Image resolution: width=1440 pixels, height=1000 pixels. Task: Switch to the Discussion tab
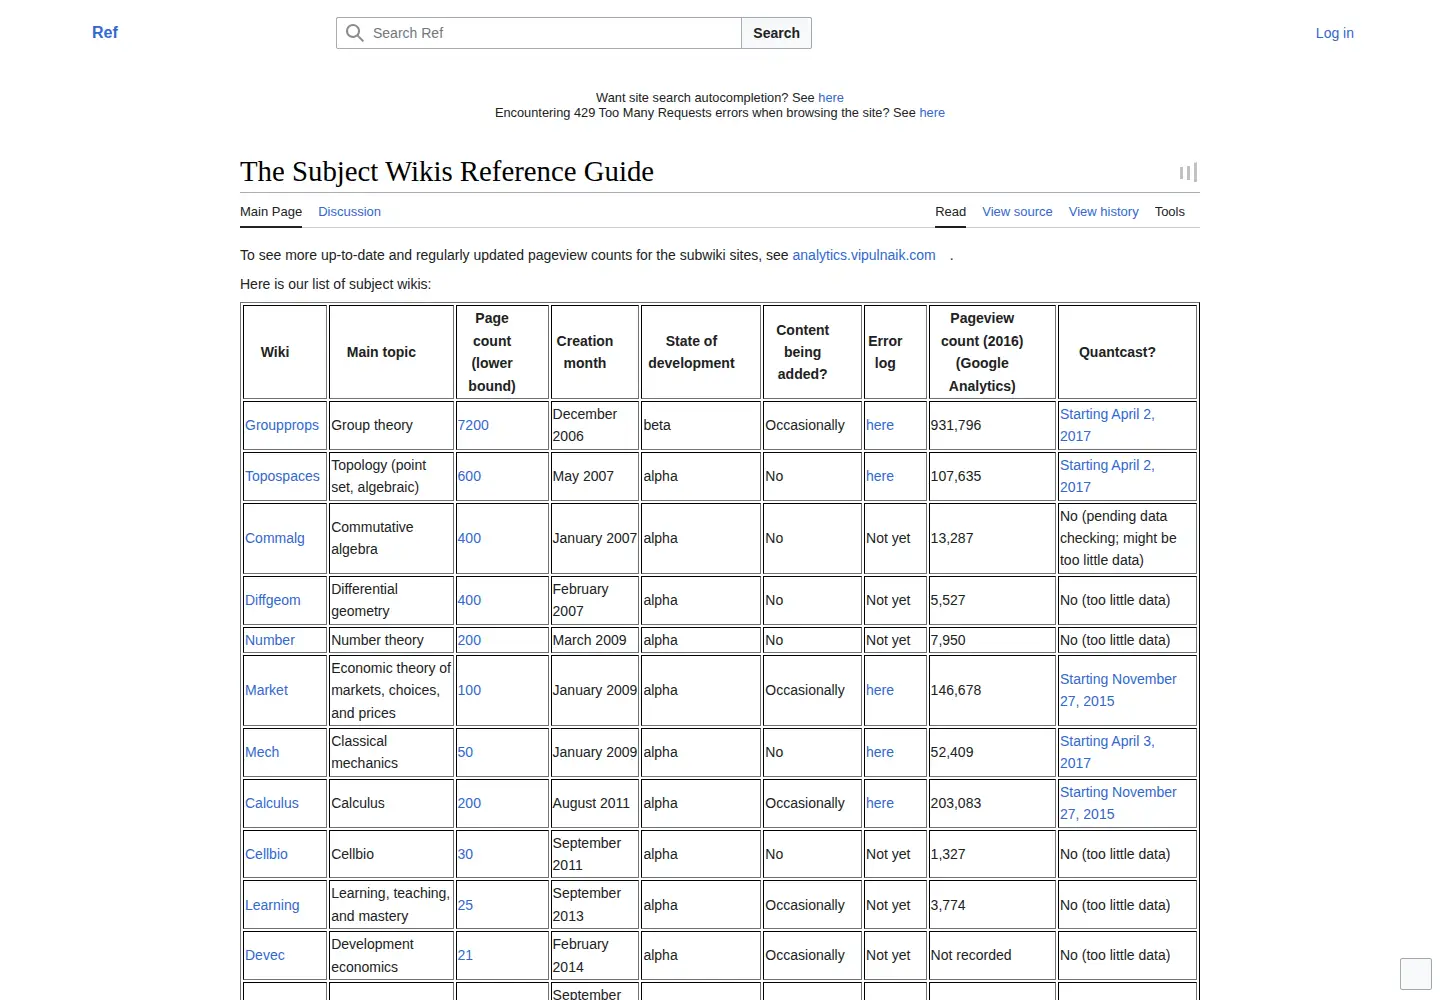[349, 212]
